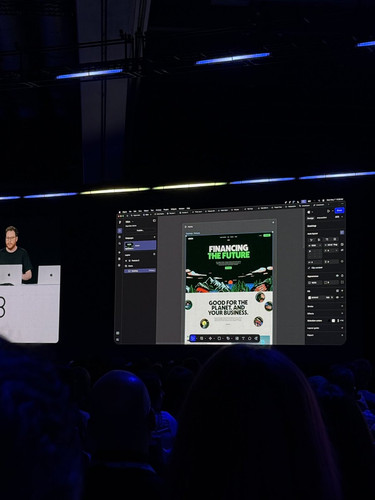Select the Text tool (T icon)
This screenshot has width=375, height=500.
tap(243, 338)
